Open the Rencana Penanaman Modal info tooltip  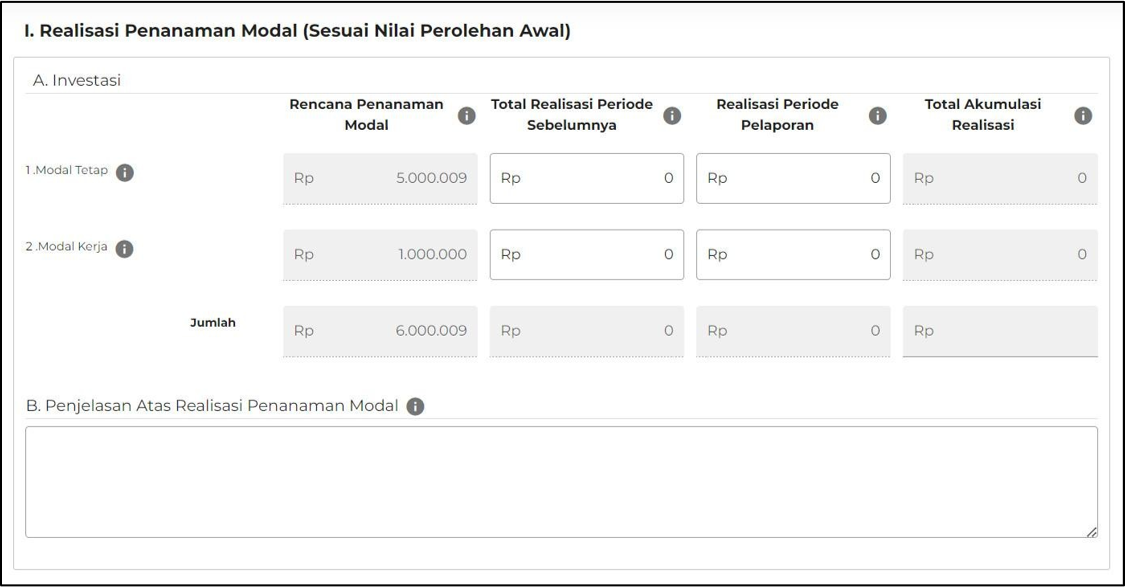click(x=466, y=113)
